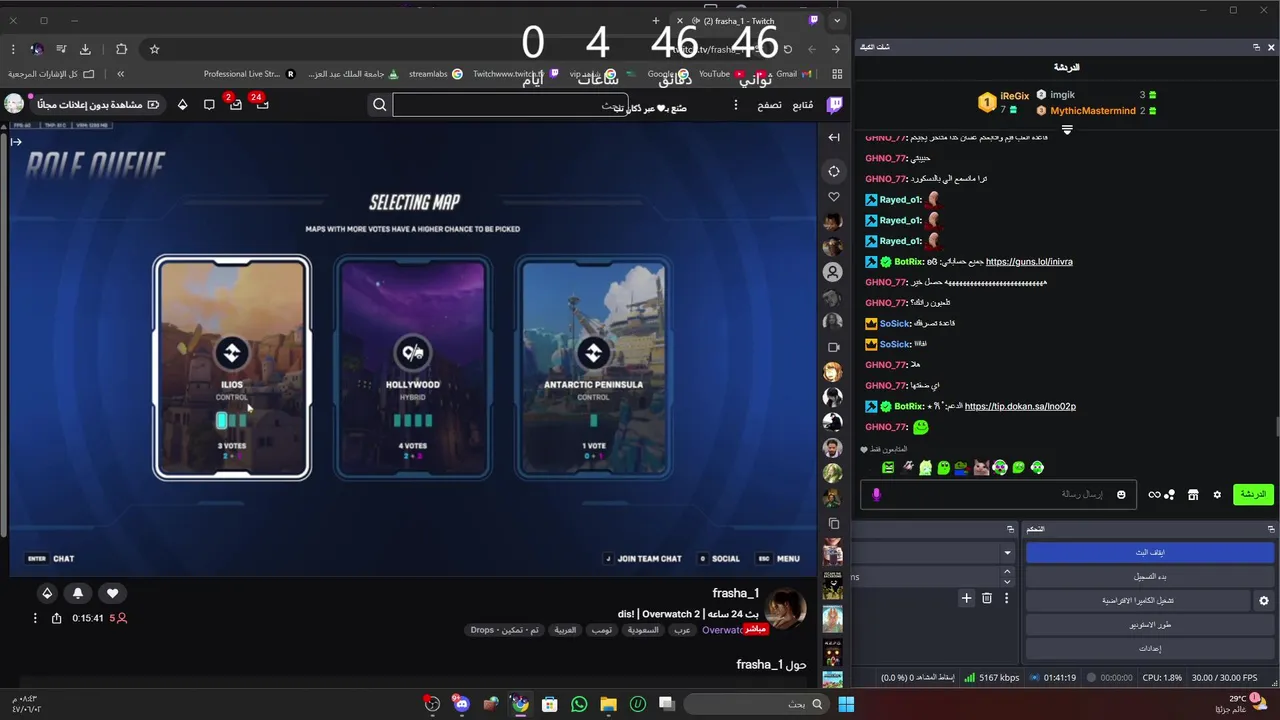Expand theatre arrow at video corner
1280x720 pixels.
[16, 141]
